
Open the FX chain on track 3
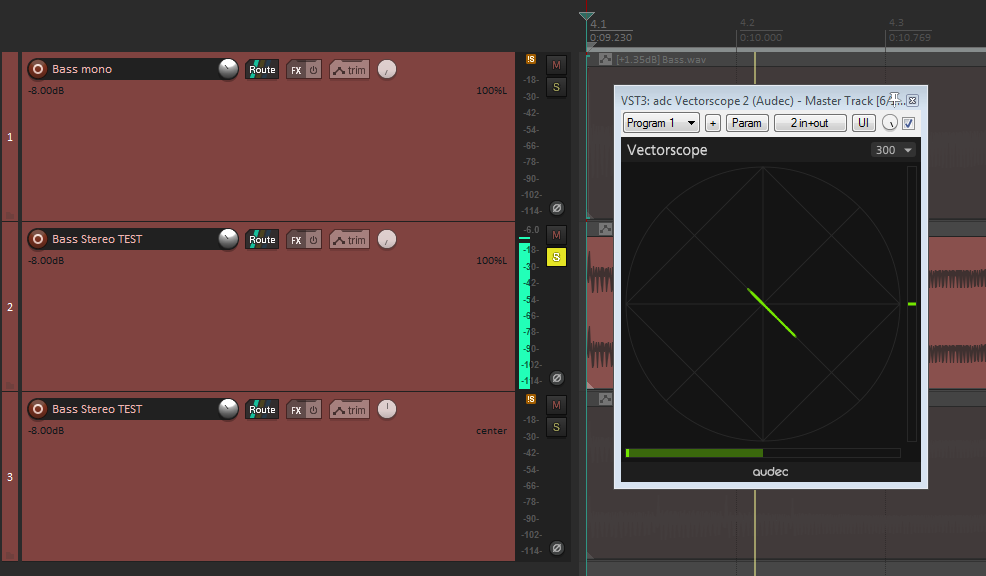[x=296, y=410]
